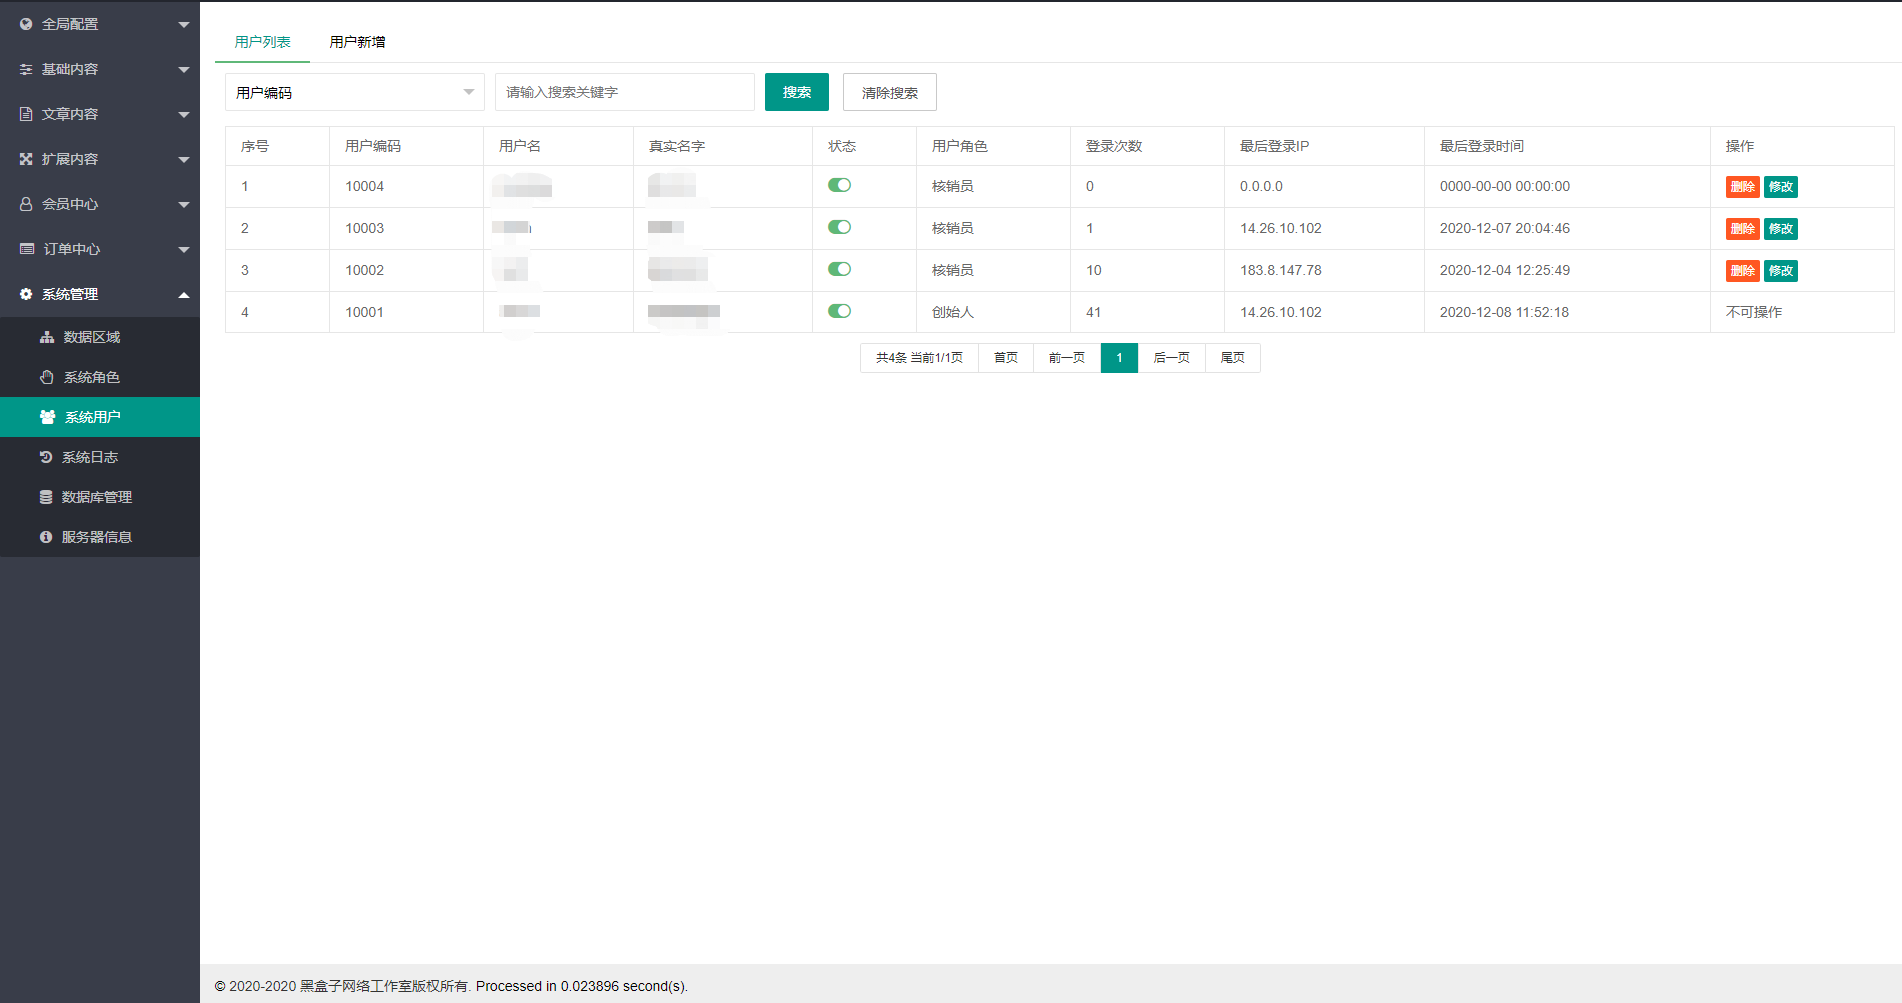Click the 系统用户 users icon
Screen dimensions: 1902x1003
click(x=47, y=417)
